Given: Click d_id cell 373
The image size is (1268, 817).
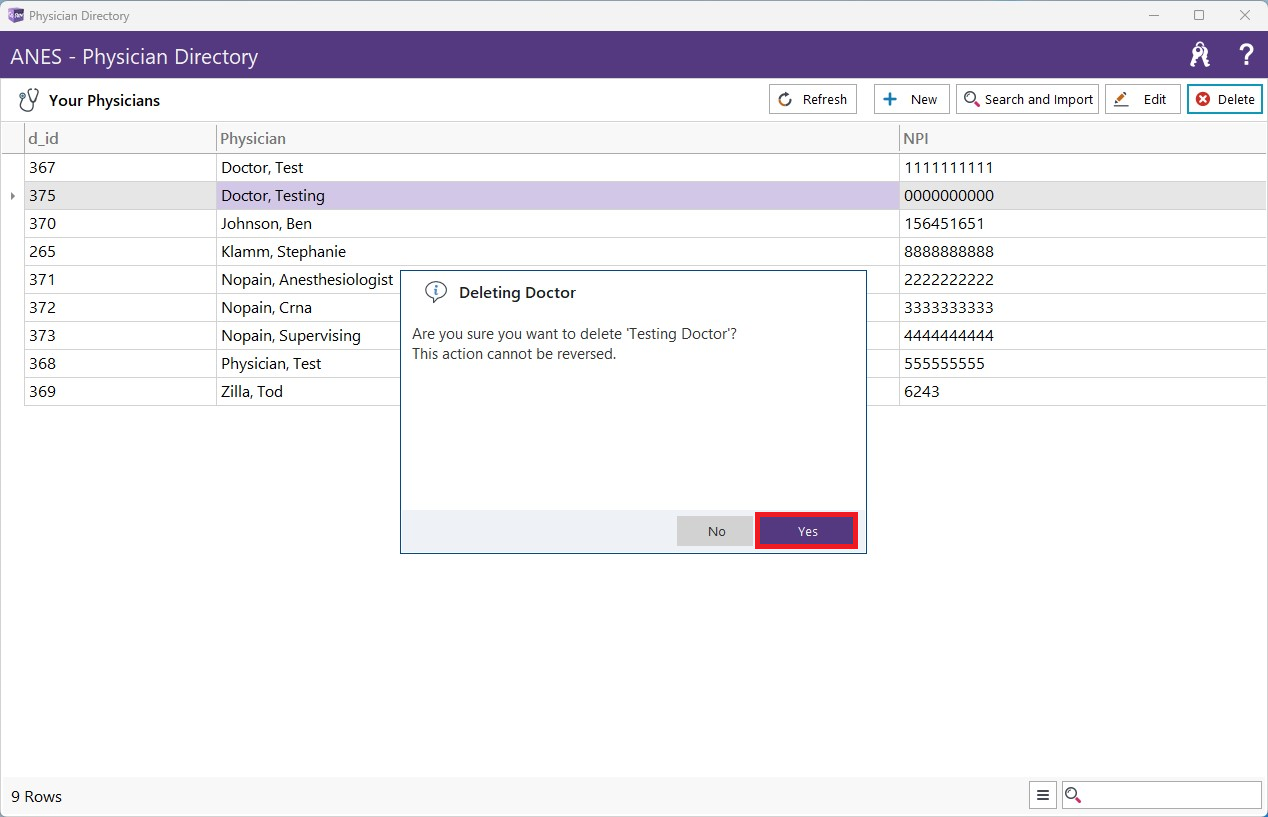Looking at the screenshot, I should [x=120, y=336].
